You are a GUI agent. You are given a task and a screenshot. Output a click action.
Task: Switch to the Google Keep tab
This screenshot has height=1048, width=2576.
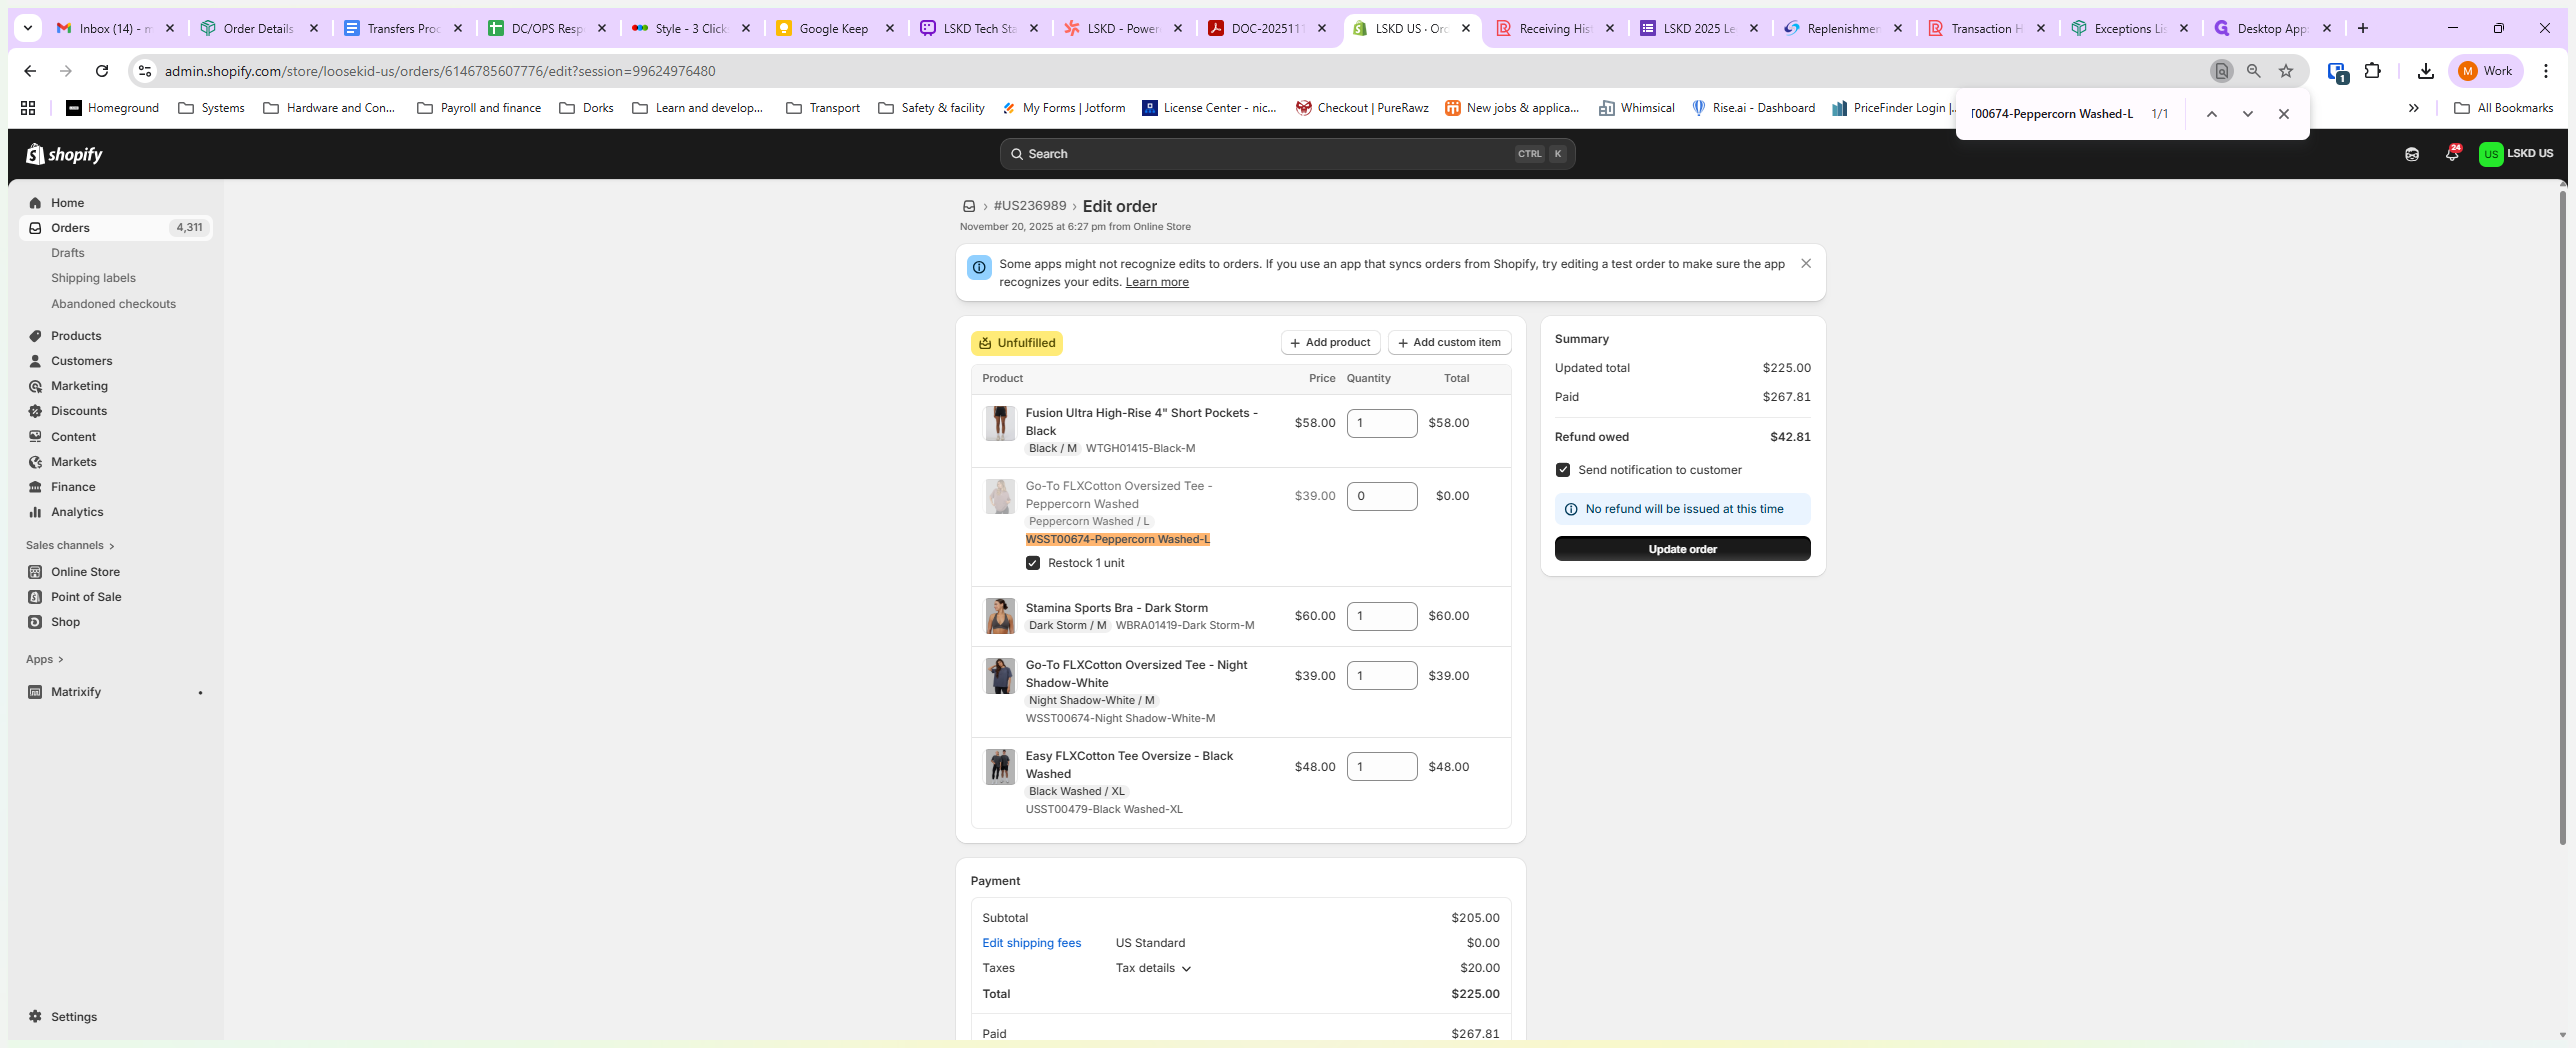coord(832,28)
